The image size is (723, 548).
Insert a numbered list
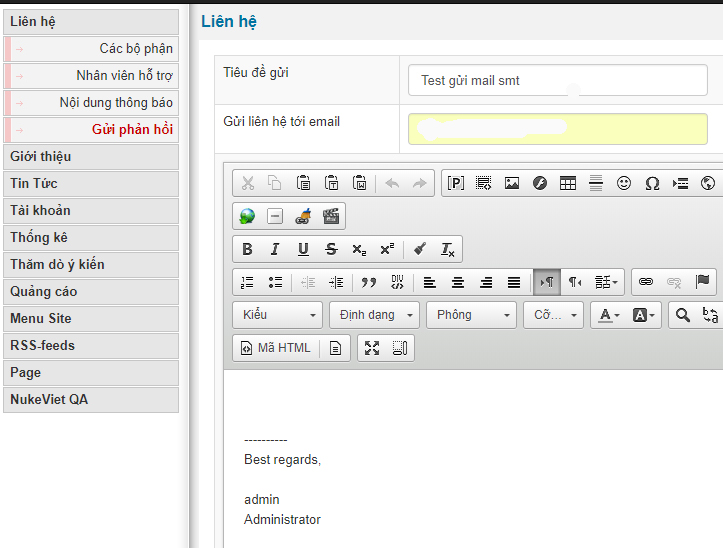point(247,282)
